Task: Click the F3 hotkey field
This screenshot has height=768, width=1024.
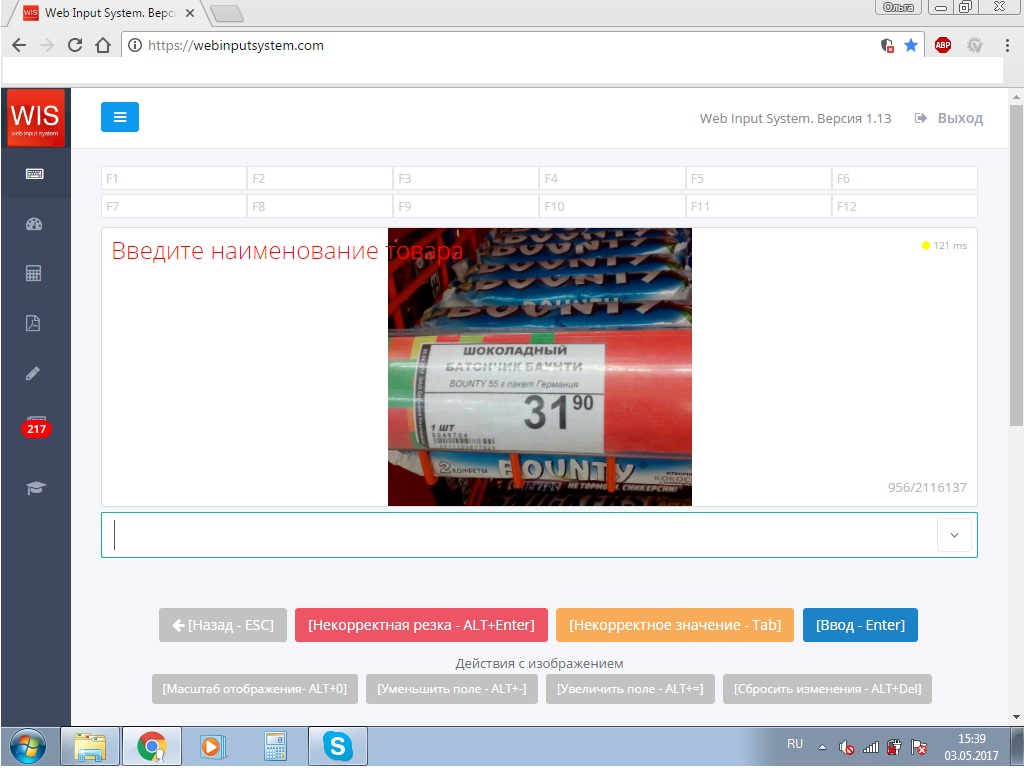Action: tap(466, 178)
